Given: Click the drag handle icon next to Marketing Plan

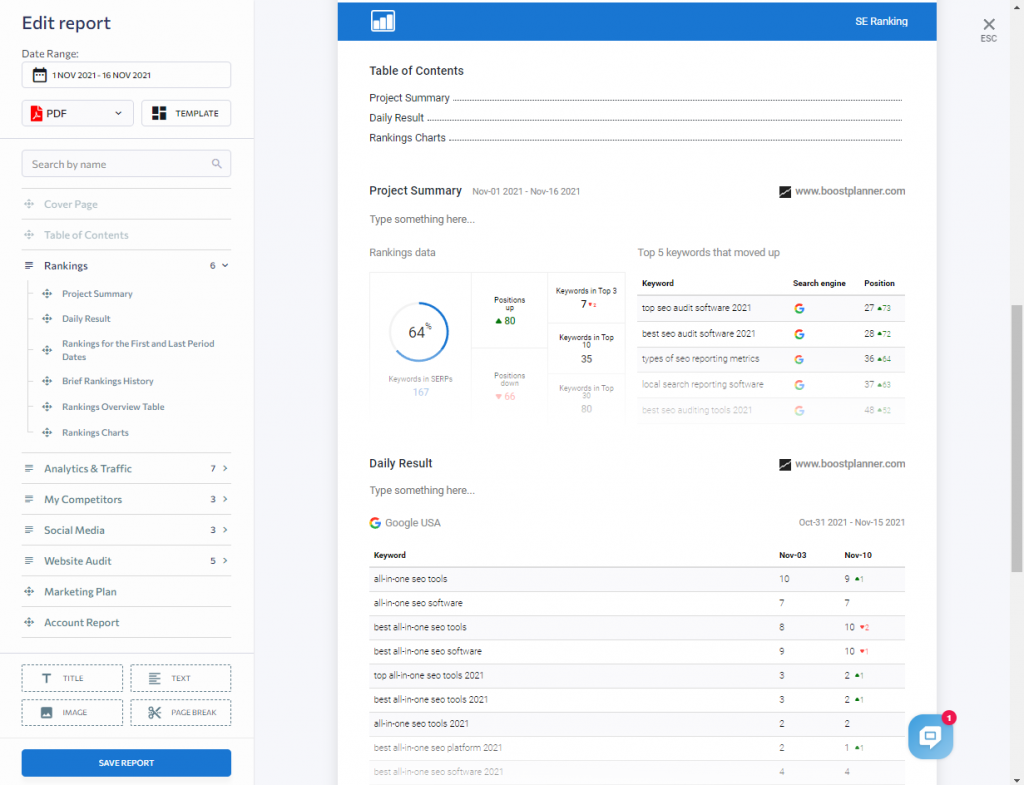Looking at the screenshot, I should (29, 592).
